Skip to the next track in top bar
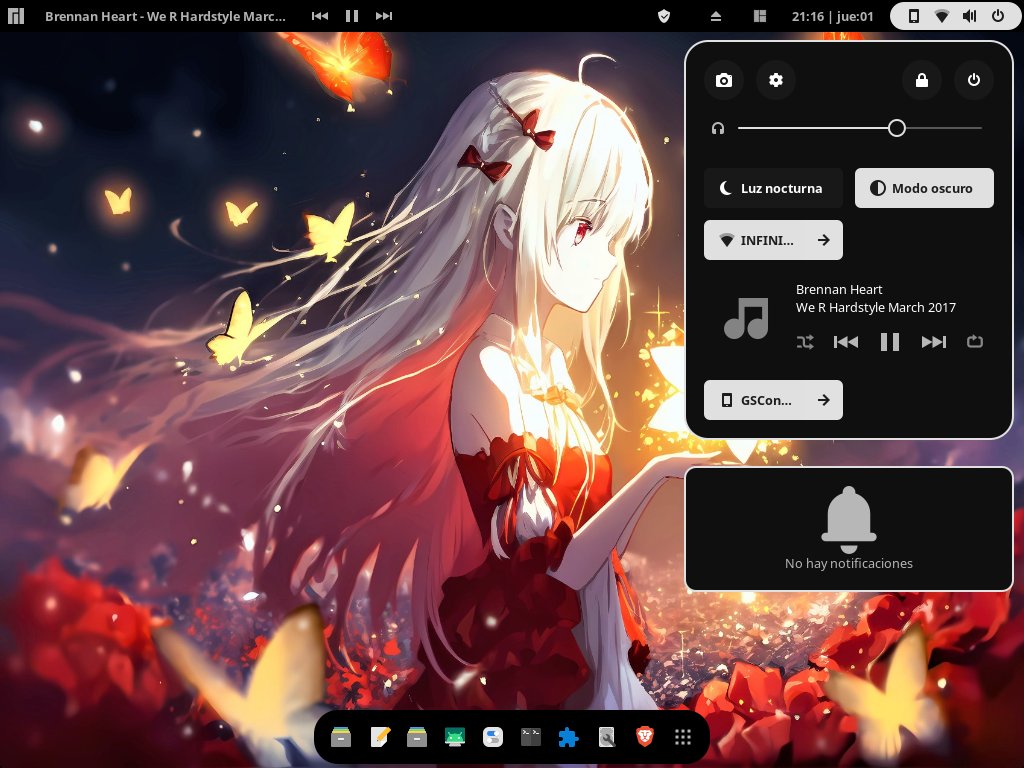Viewport: 1024px width, 768px height. click(x=382, y=16)
